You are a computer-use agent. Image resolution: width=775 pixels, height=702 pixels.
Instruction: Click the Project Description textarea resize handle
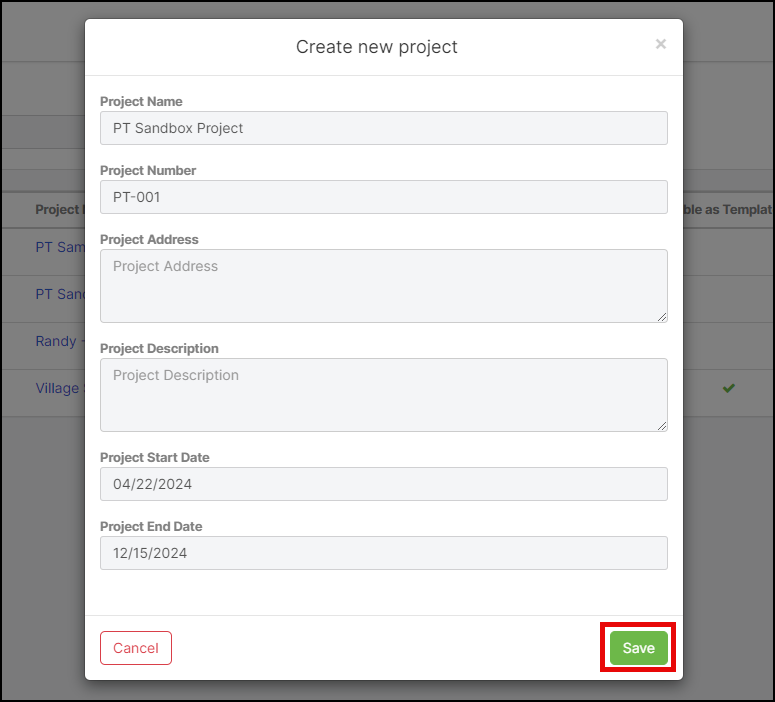(x=662, y=426)
